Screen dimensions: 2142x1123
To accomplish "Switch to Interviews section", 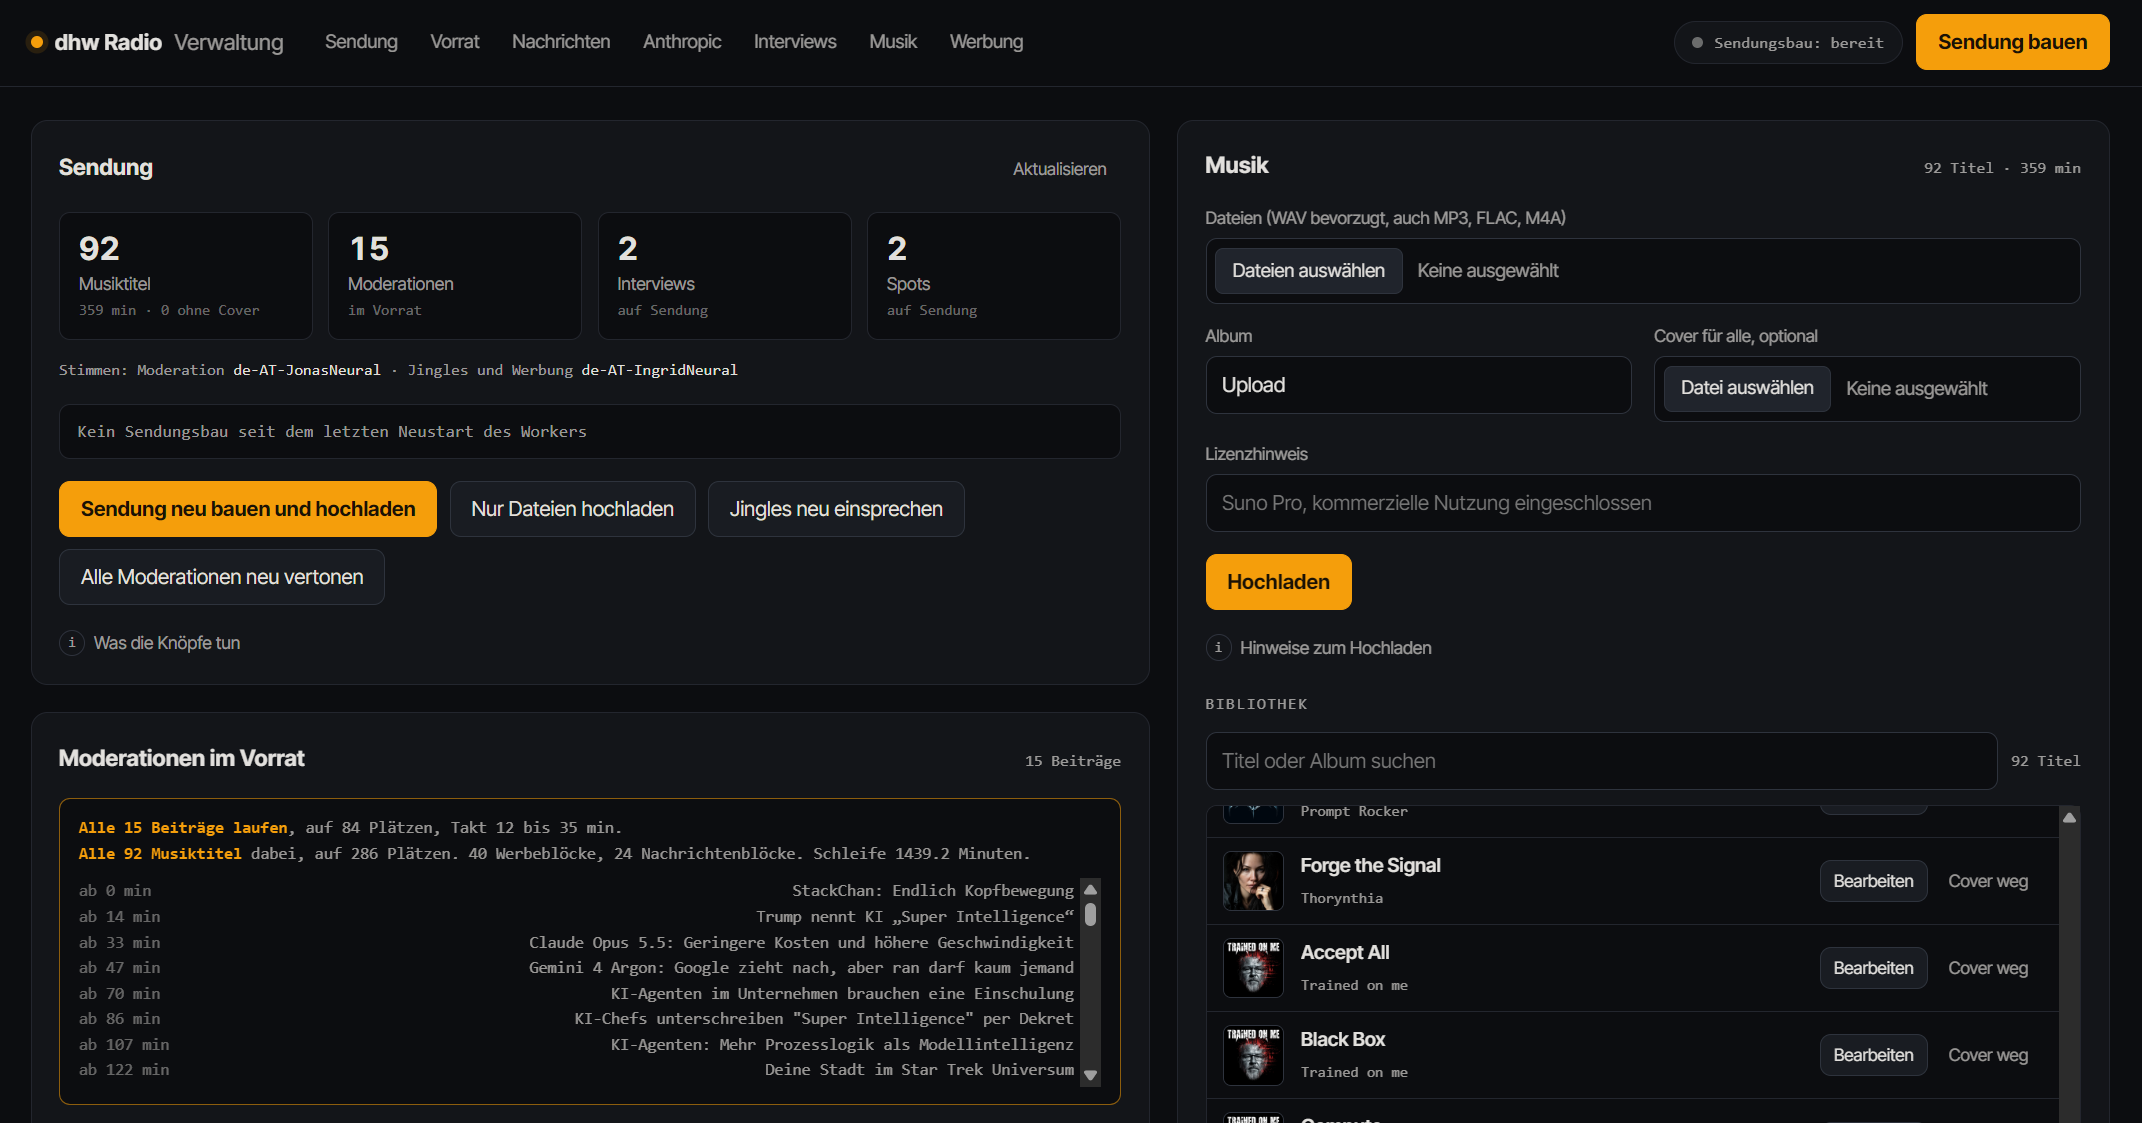I will pos(795,42).
